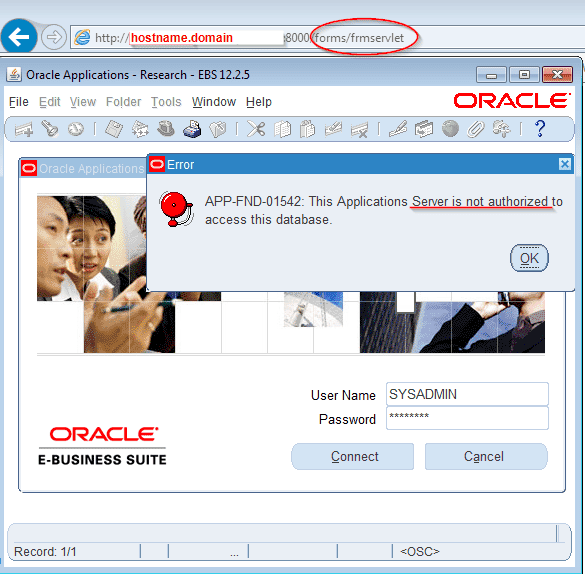Click the ORACLE logo in menu bar
This screenshot has height=574, width=585.
[x=512, y=101]
